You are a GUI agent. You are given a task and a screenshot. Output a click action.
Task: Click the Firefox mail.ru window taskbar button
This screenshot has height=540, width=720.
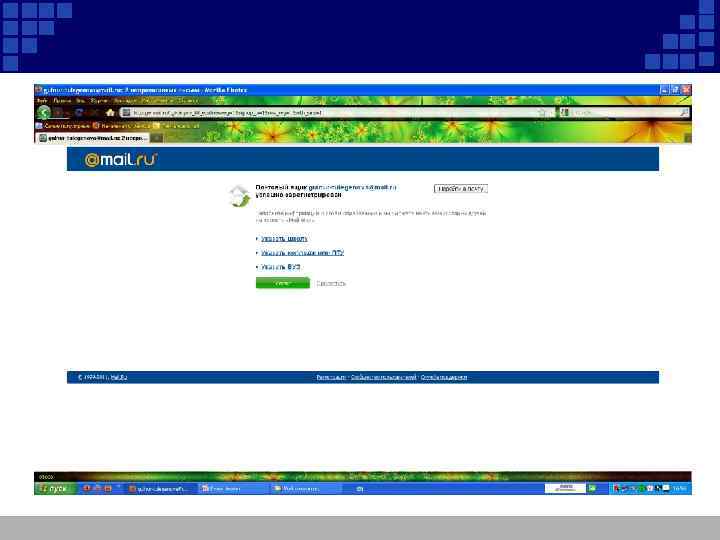[160, 489]
